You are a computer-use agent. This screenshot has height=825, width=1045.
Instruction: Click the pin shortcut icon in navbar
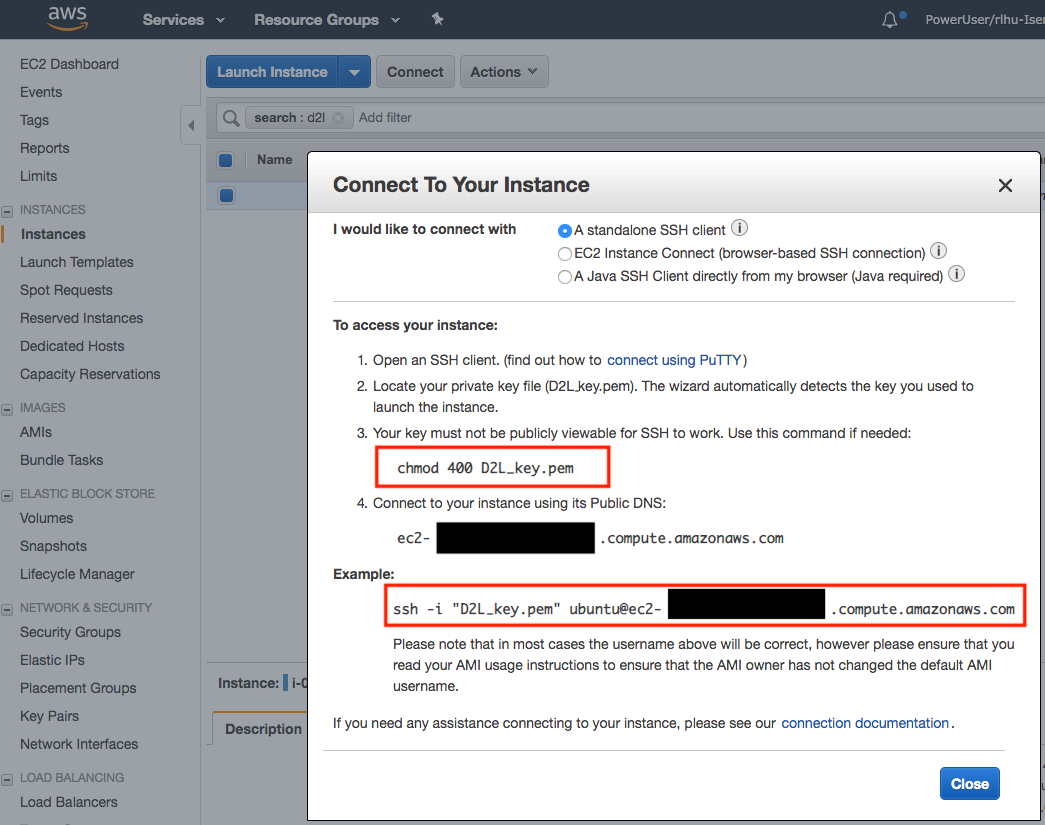(x=437, y=19)
